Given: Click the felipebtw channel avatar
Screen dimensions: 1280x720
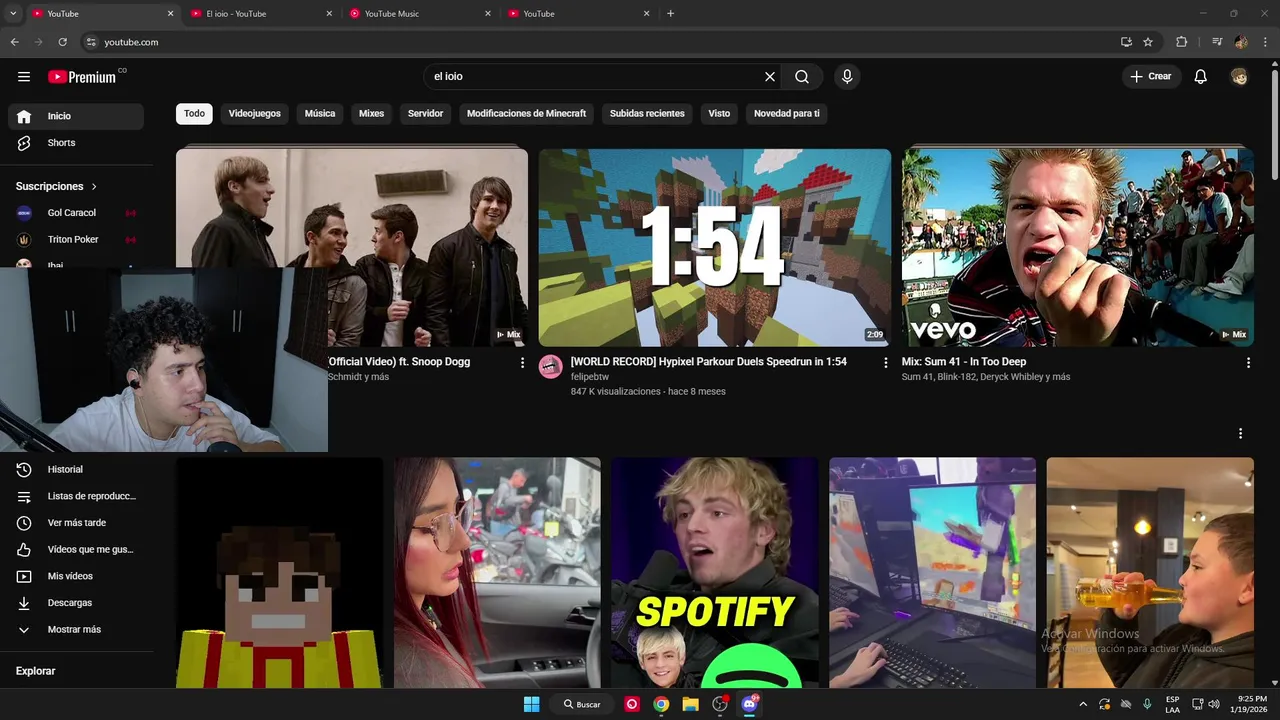Looking at the screenshot, I should [x=551, y=366].
